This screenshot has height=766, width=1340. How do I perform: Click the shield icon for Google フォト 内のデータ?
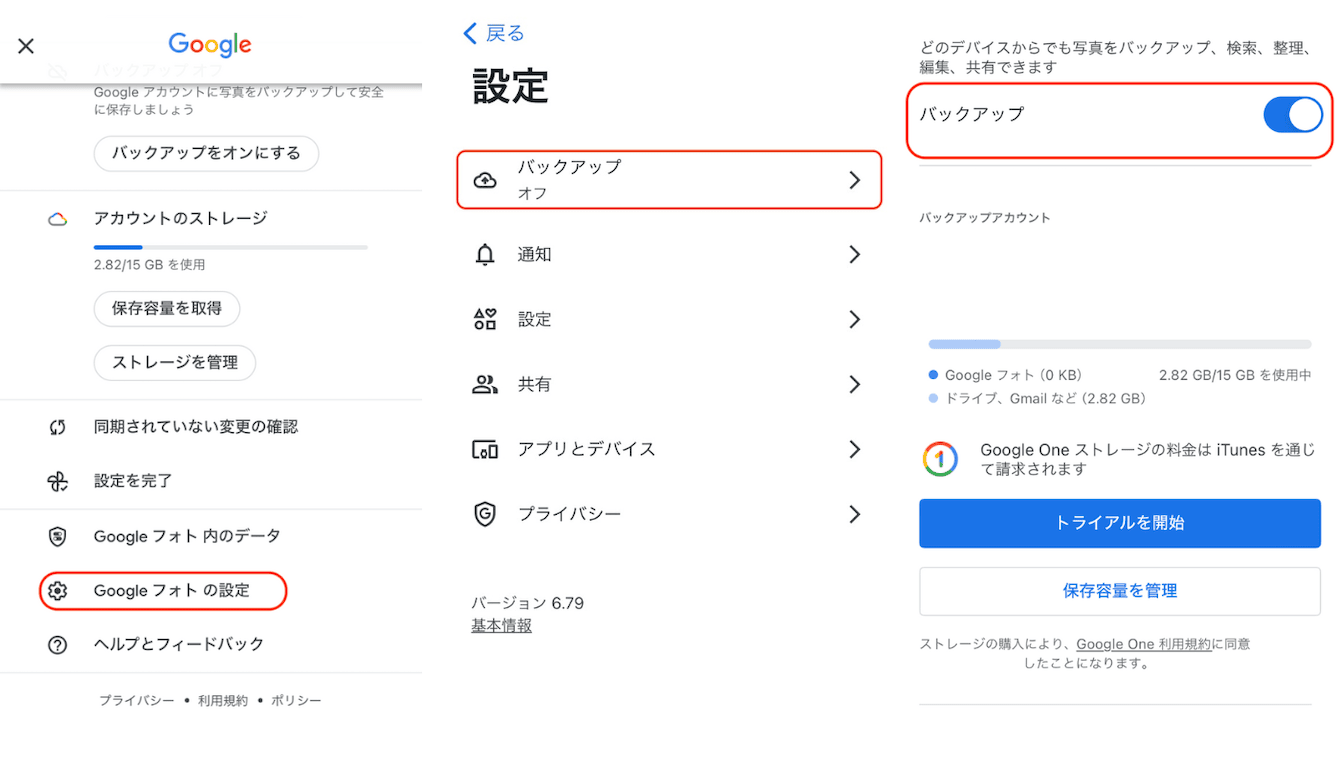[x=57, y=537]
